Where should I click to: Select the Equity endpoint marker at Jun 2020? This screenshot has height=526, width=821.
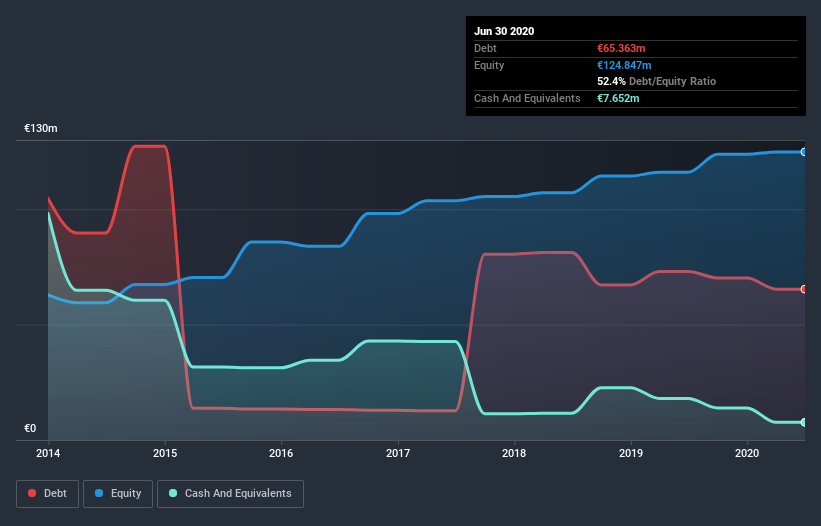click(x=804, y=152)
